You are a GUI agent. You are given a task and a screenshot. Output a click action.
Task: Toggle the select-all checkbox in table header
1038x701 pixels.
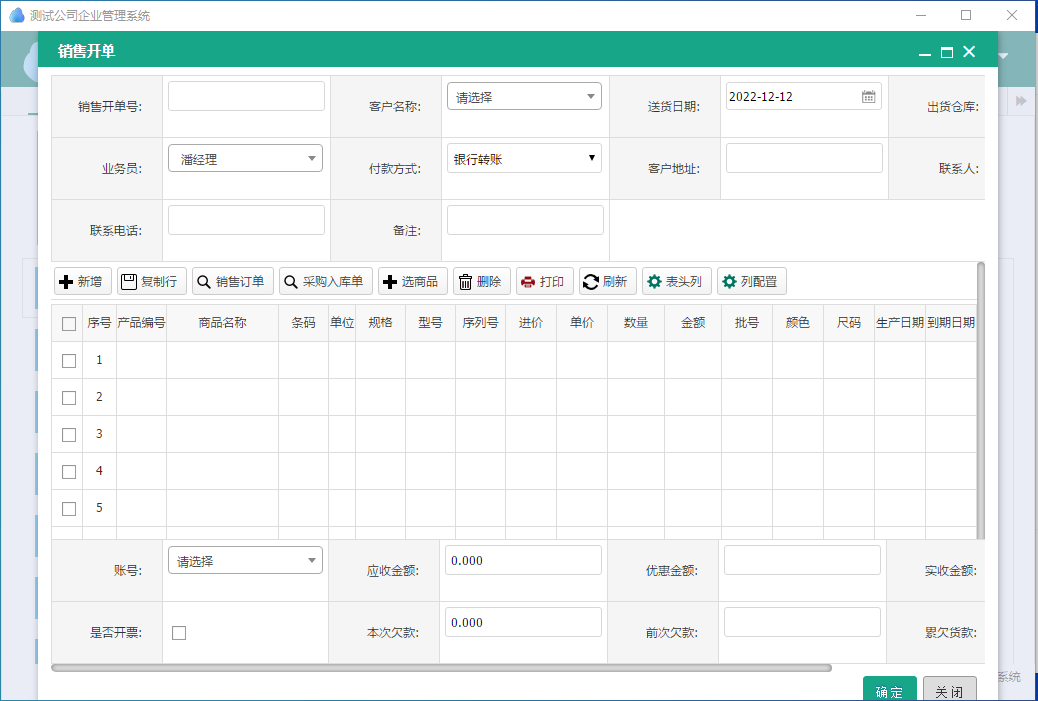pos(69,324)
